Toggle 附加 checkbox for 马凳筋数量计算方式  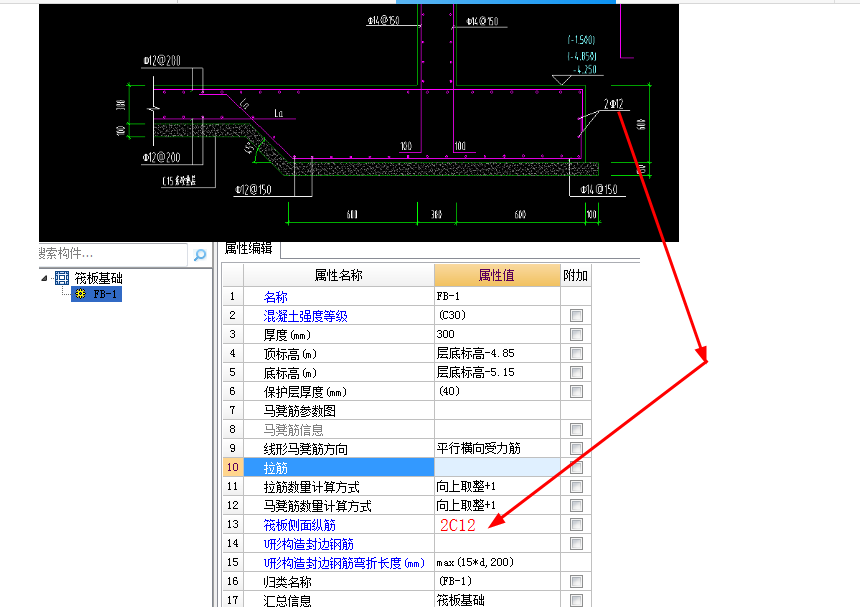click(x=576, y=506)
